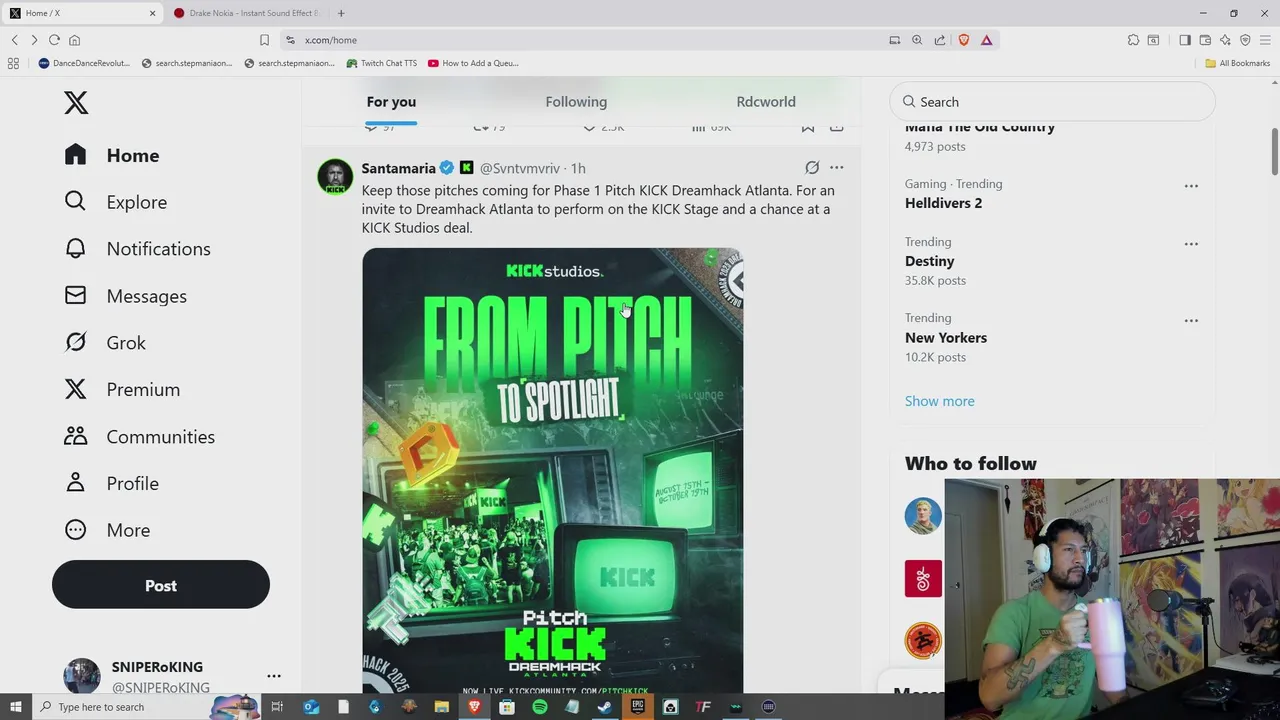The height and width of the screenshot is (720, 1280).
Task: Open the How to Add a Queu... bookmark
Action: 473,63
